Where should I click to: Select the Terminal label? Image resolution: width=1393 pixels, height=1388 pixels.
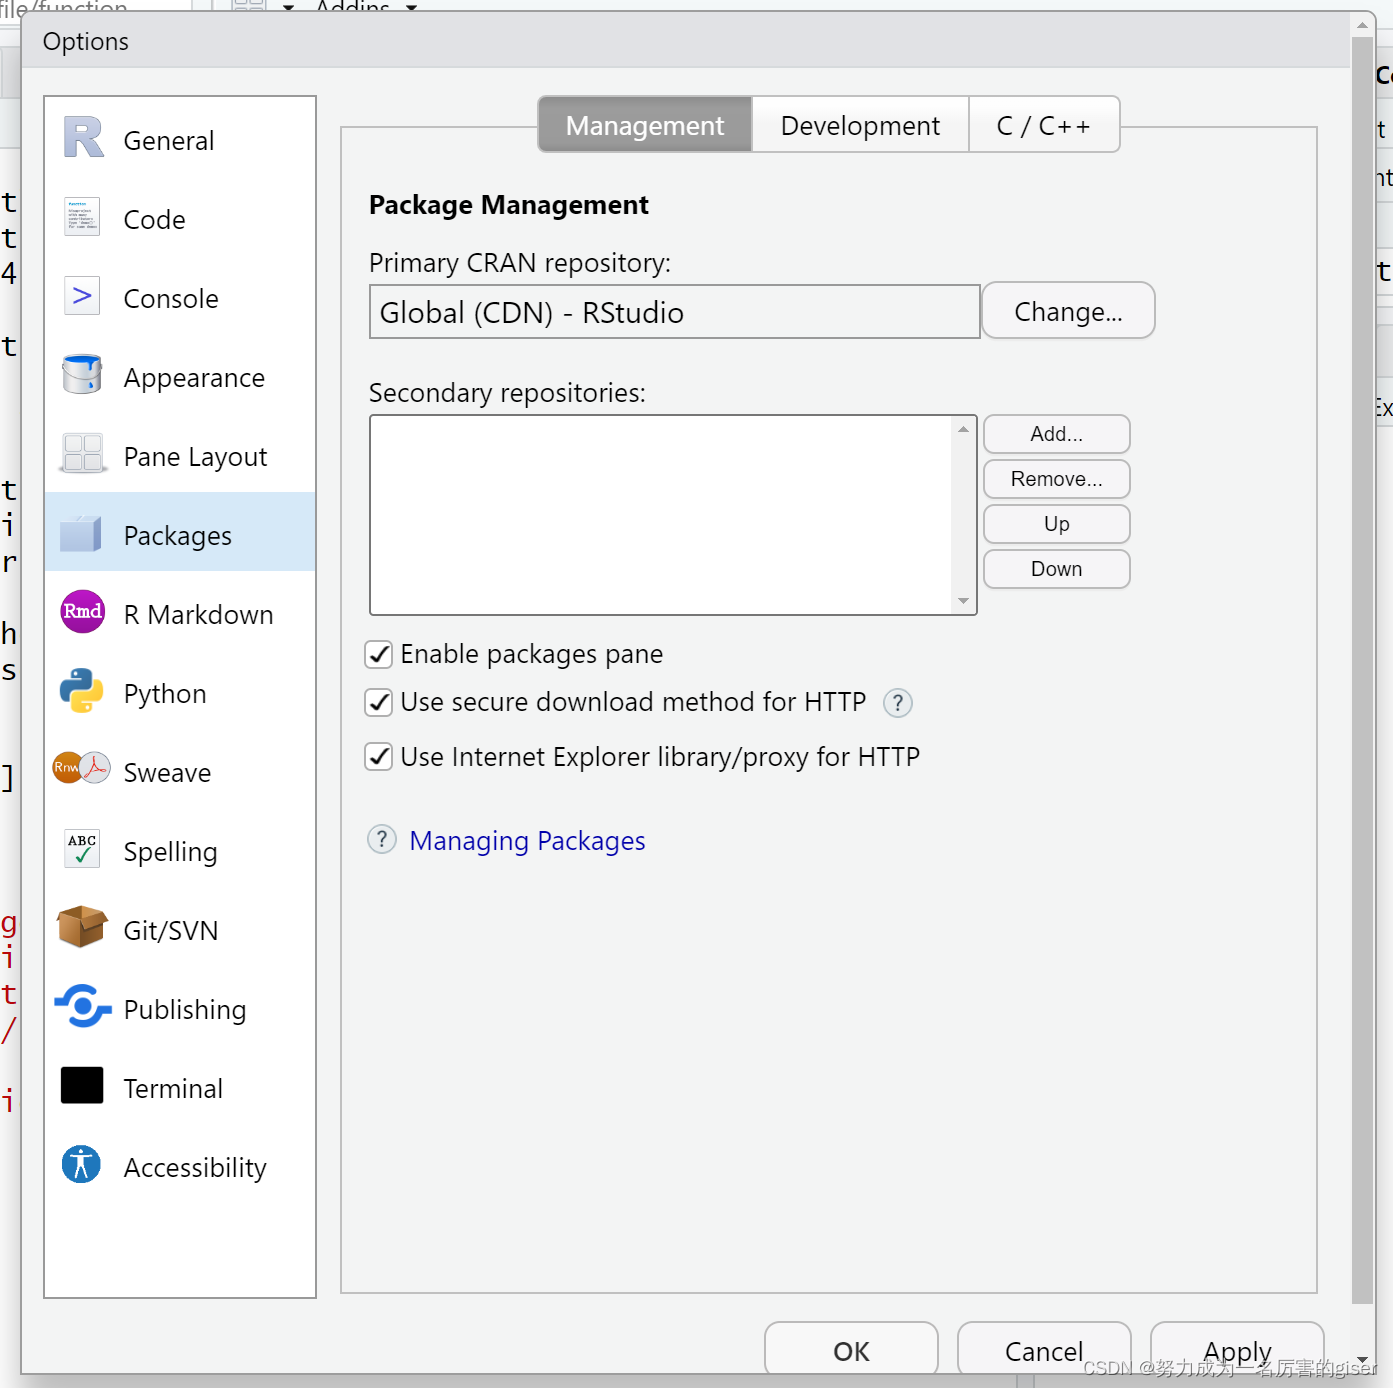(173, 1089)
